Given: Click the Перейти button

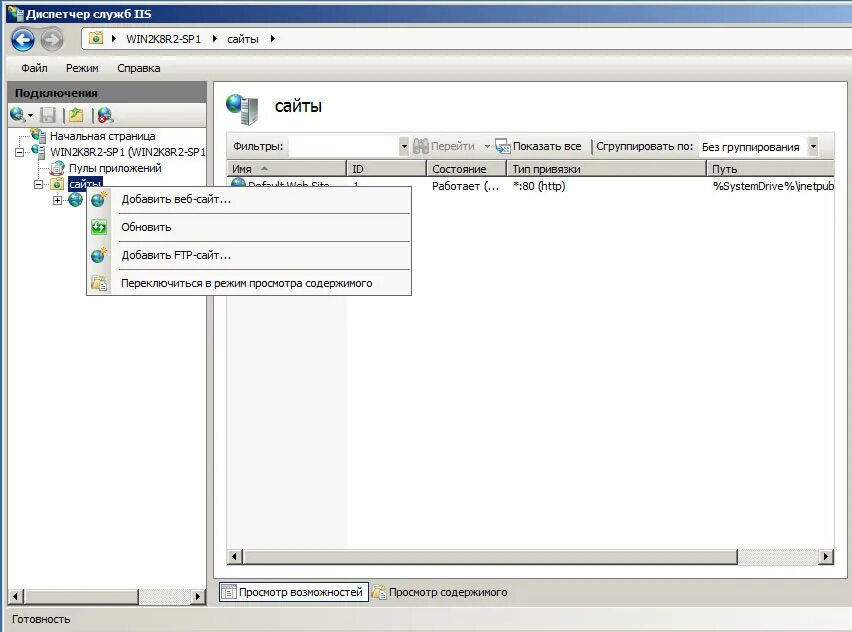Looking at the screenshot, I should [444, 146].
